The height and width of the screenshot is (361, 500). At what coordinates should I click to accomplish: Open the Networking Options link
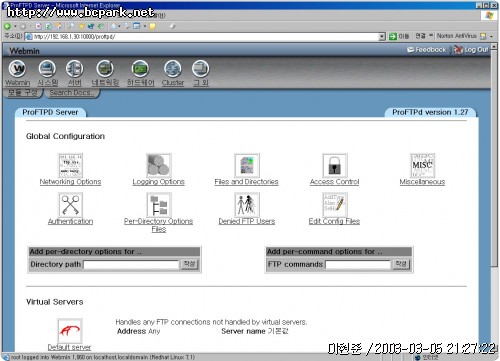(70, 182)
